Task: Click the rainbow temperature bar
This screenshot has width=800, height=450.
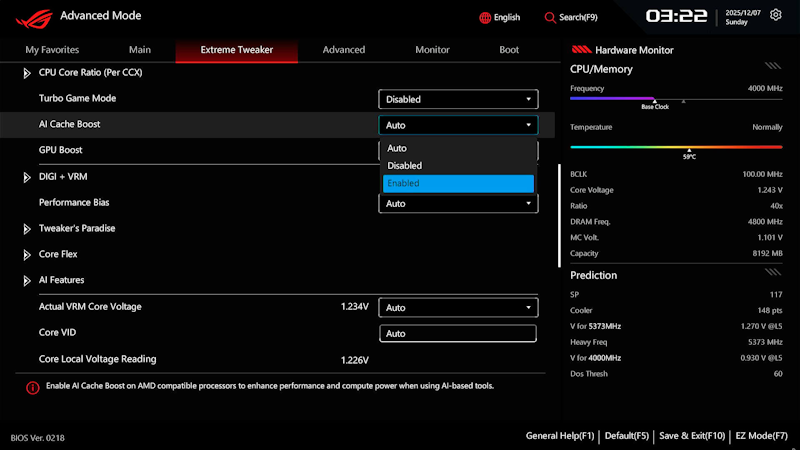Action: [676, 147]
